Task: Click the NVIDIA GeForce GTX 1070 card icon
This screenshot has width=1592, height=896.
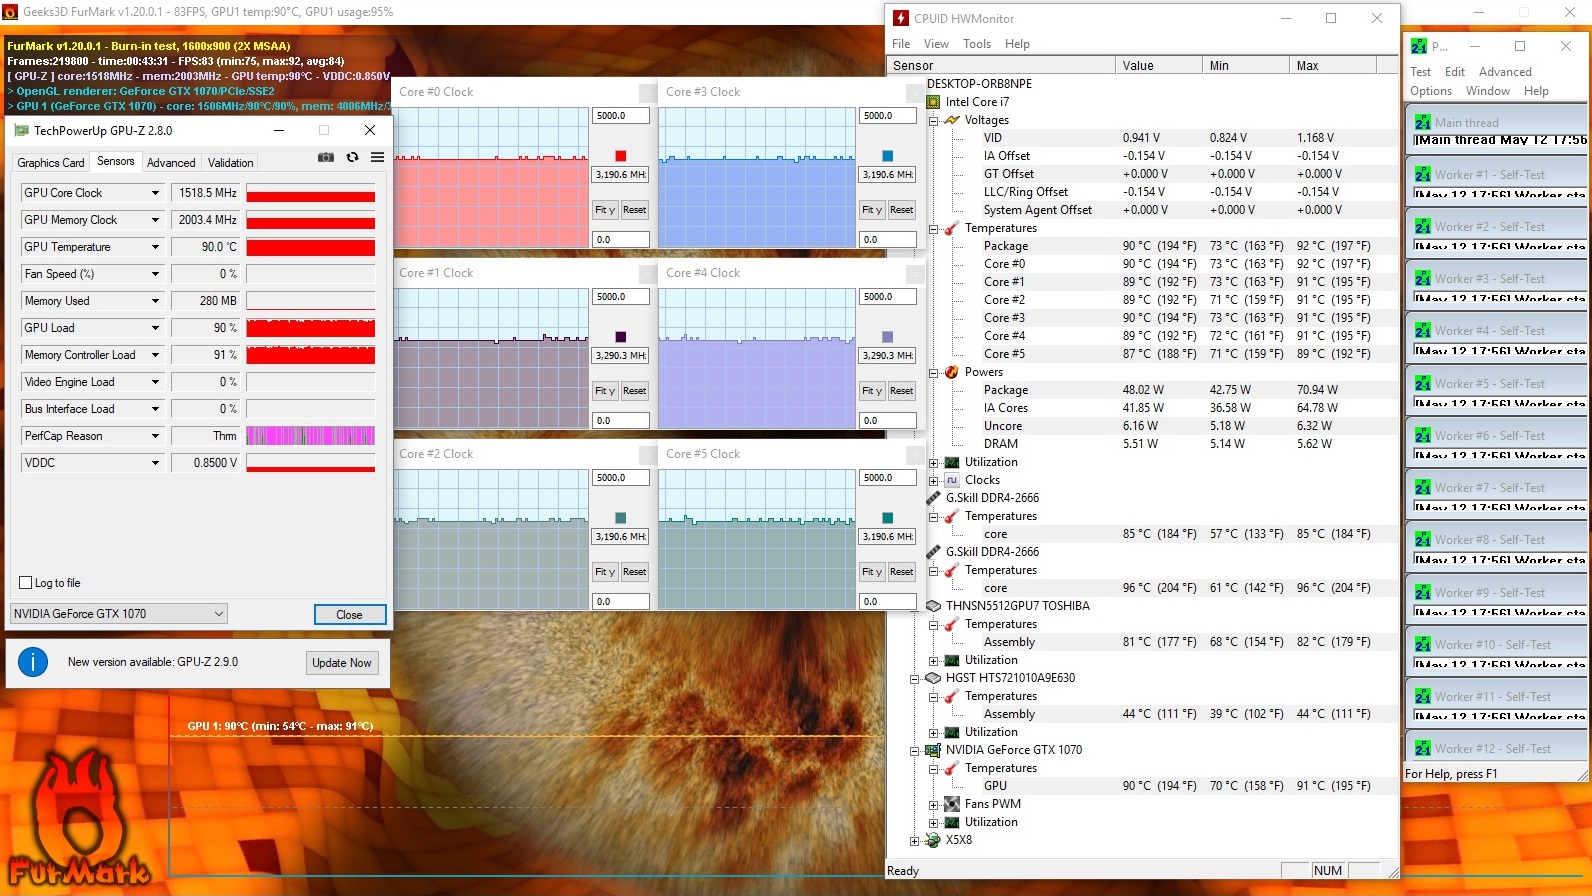Action: point(933,750)
